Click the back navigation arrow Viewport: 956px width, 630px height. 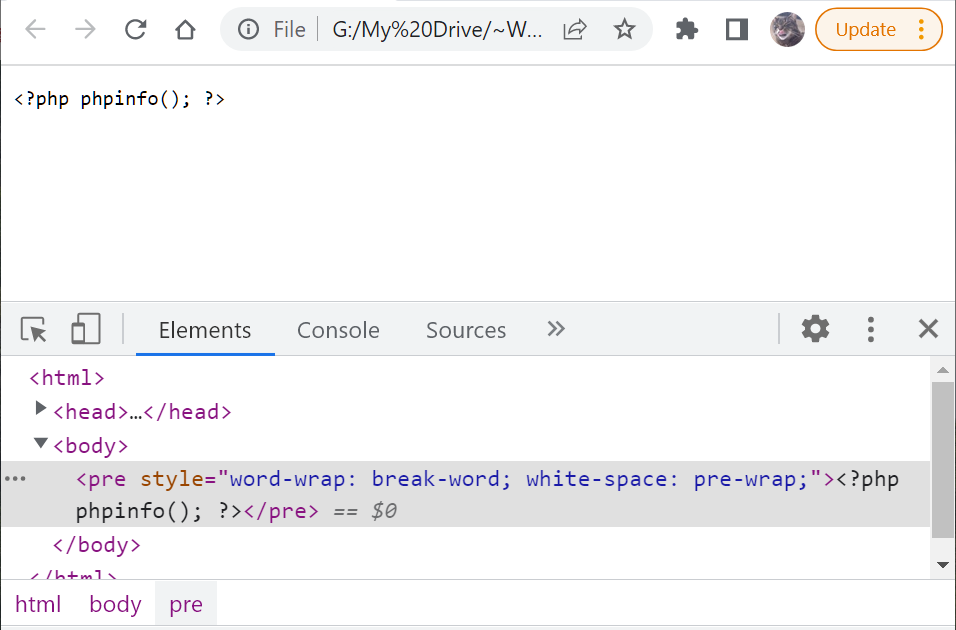pyautogui.click(x=35, y=29)
